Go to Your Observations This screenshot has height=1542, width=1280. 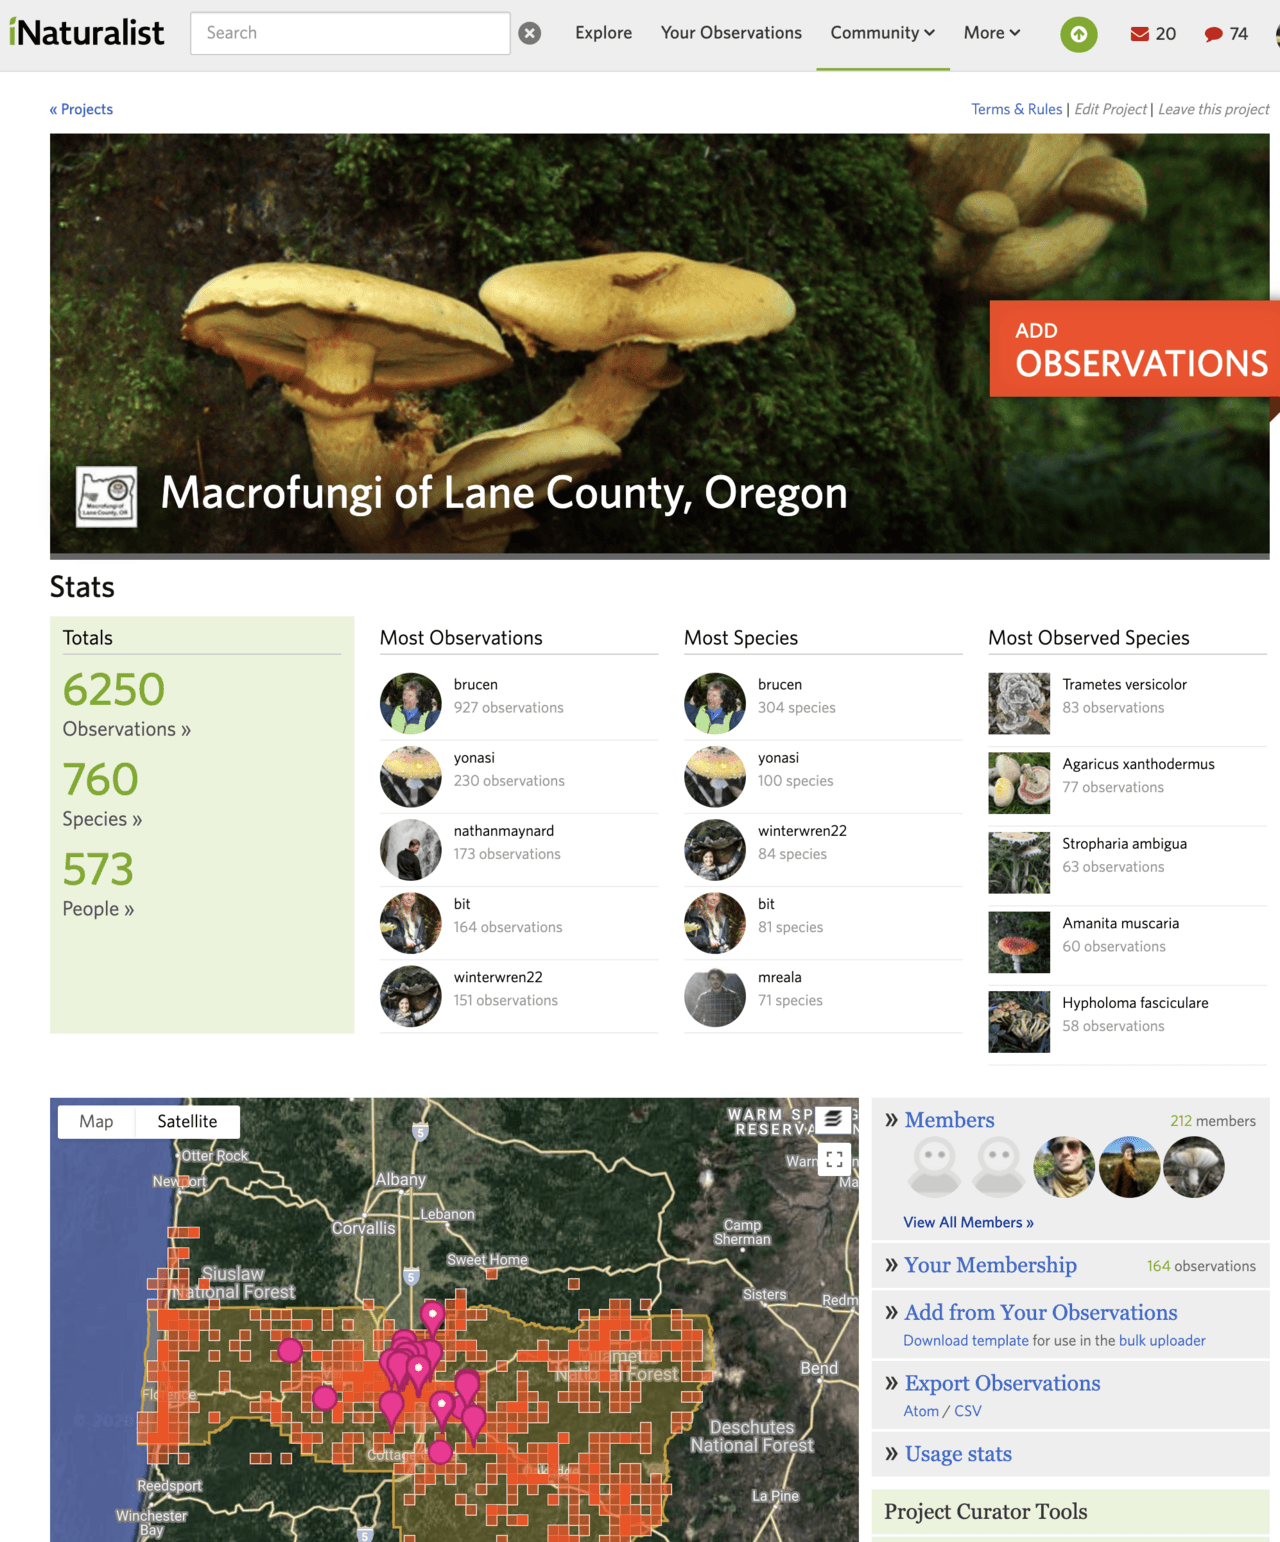tap(731, 33)
